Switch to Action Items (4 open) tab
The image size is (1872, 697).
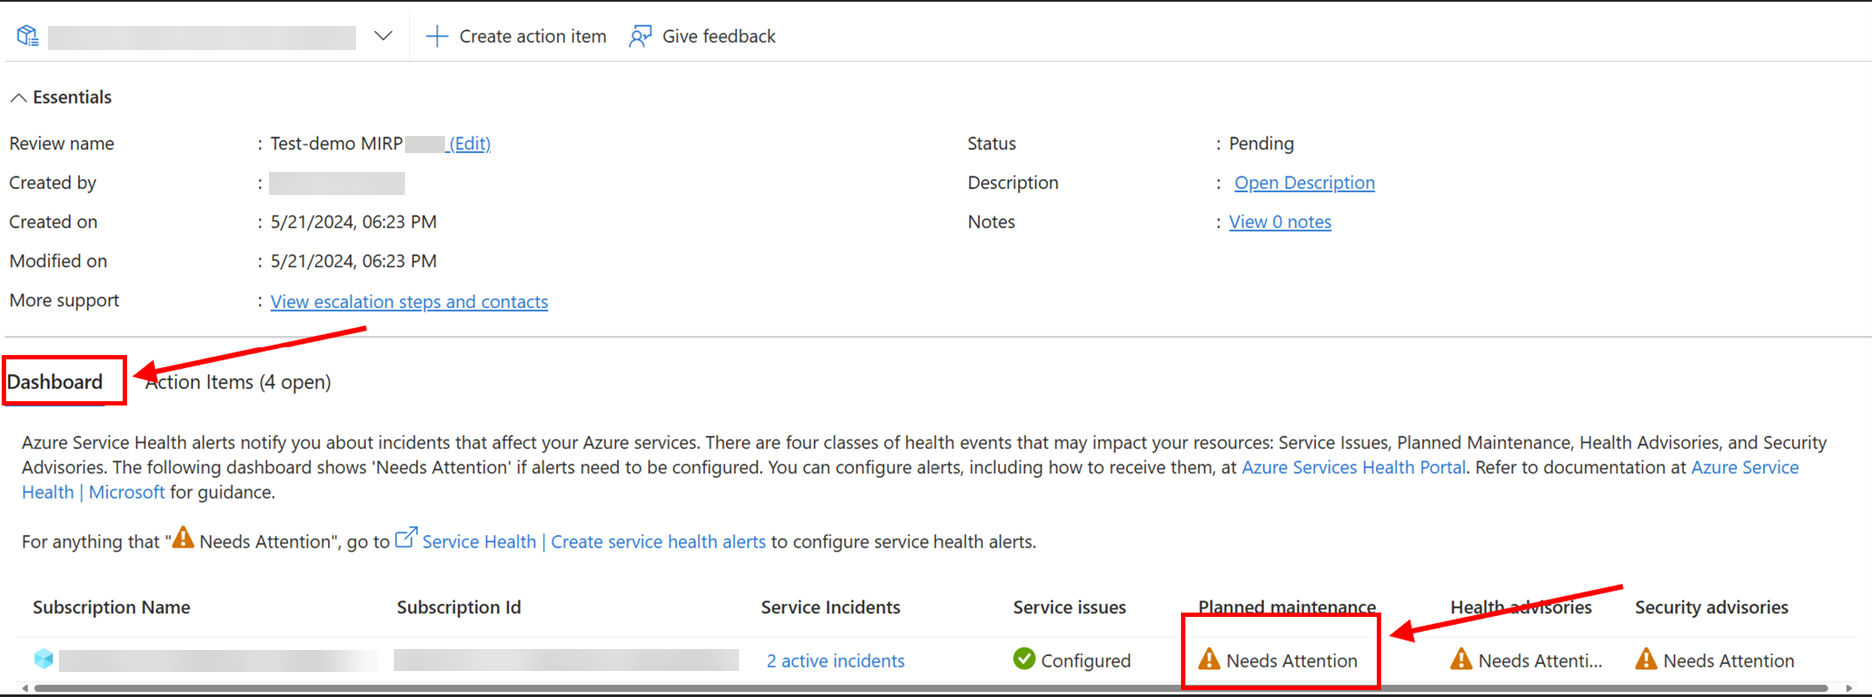pos(238,382)
